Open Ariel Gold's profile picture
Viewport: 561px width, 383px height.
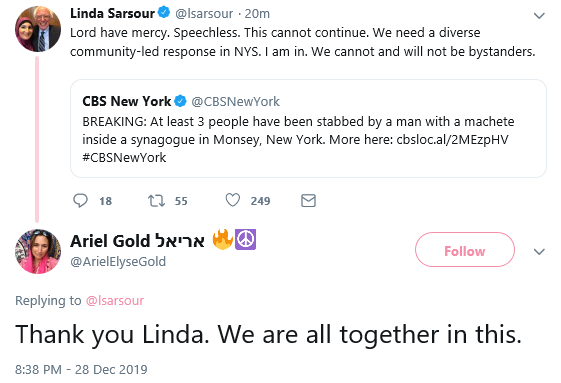pos(38,252)
